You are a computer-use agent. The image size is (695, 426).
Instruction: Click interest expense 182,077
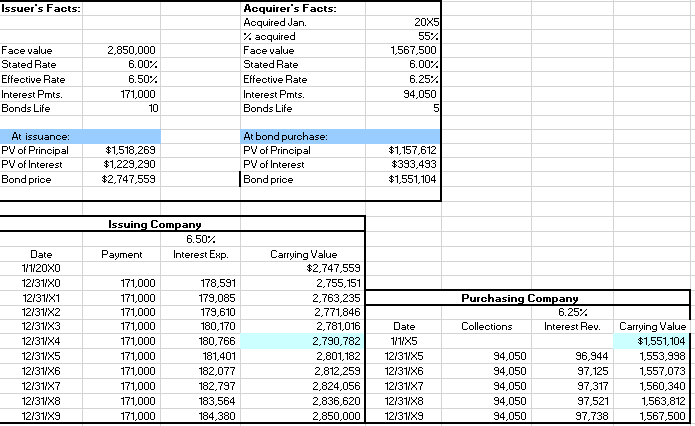(x=217, y=371)
